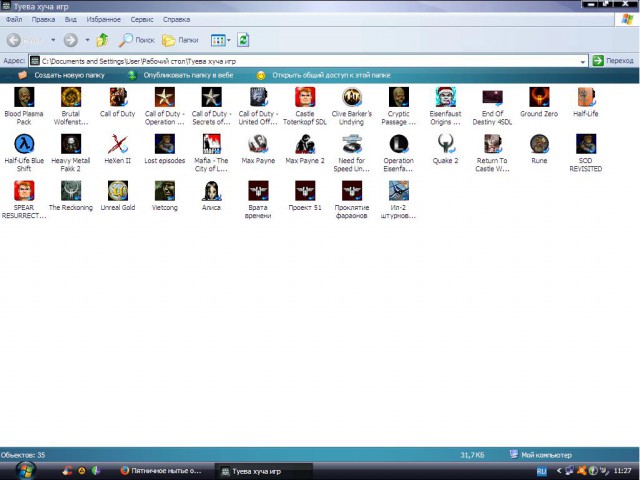640x480 pixels.
Task: Select End Of Destiny 4SDL icon
Action: point(492,97)
